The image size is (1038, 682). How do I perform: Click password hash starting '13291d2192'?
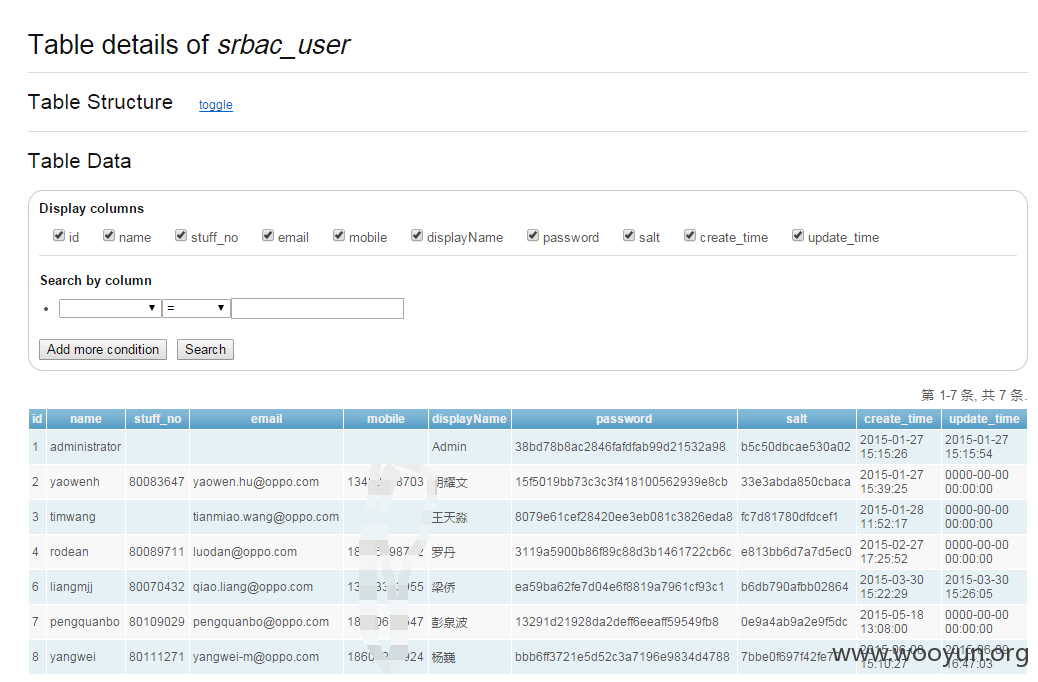pyautogui.click(x=617, y=622)
